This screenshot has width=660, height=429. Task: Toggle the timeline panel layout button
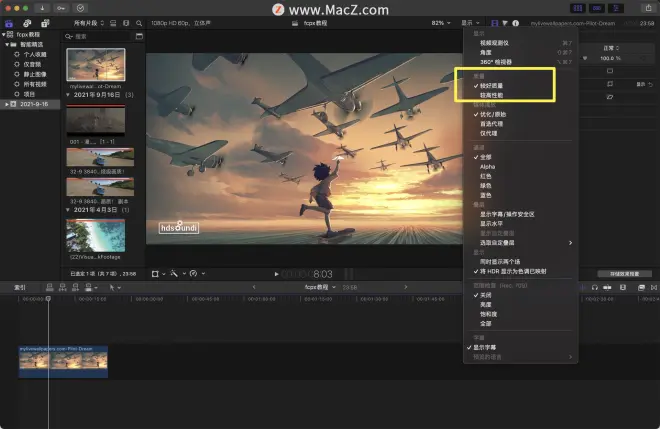pos(597,8)
